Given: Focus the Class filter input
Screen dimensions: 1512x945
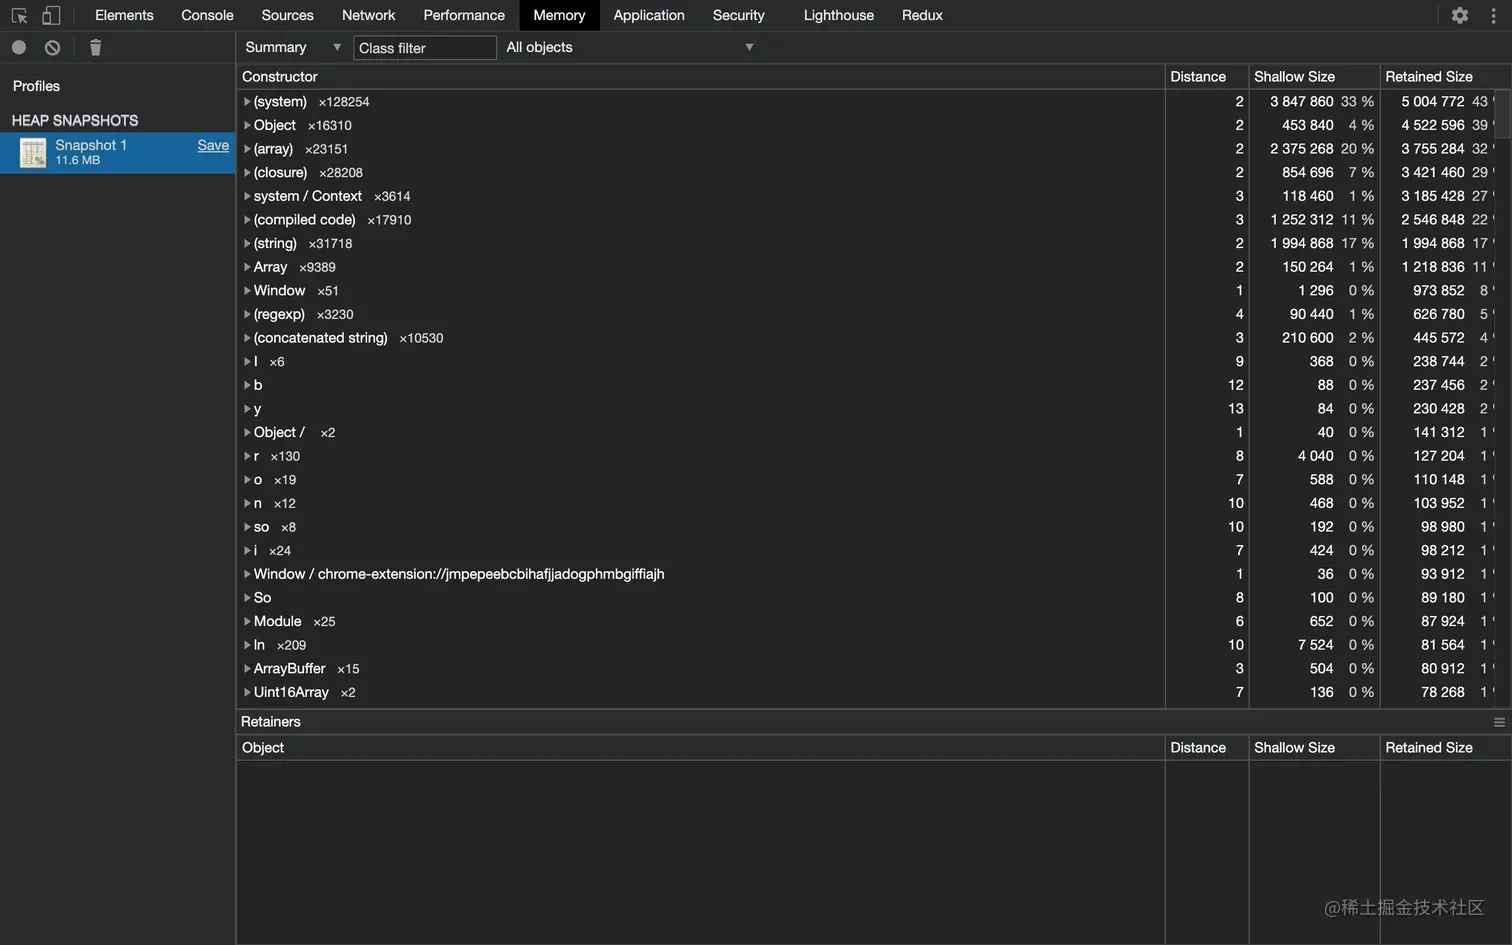Looking at the screenshot, I should click(x=424, y=48).
